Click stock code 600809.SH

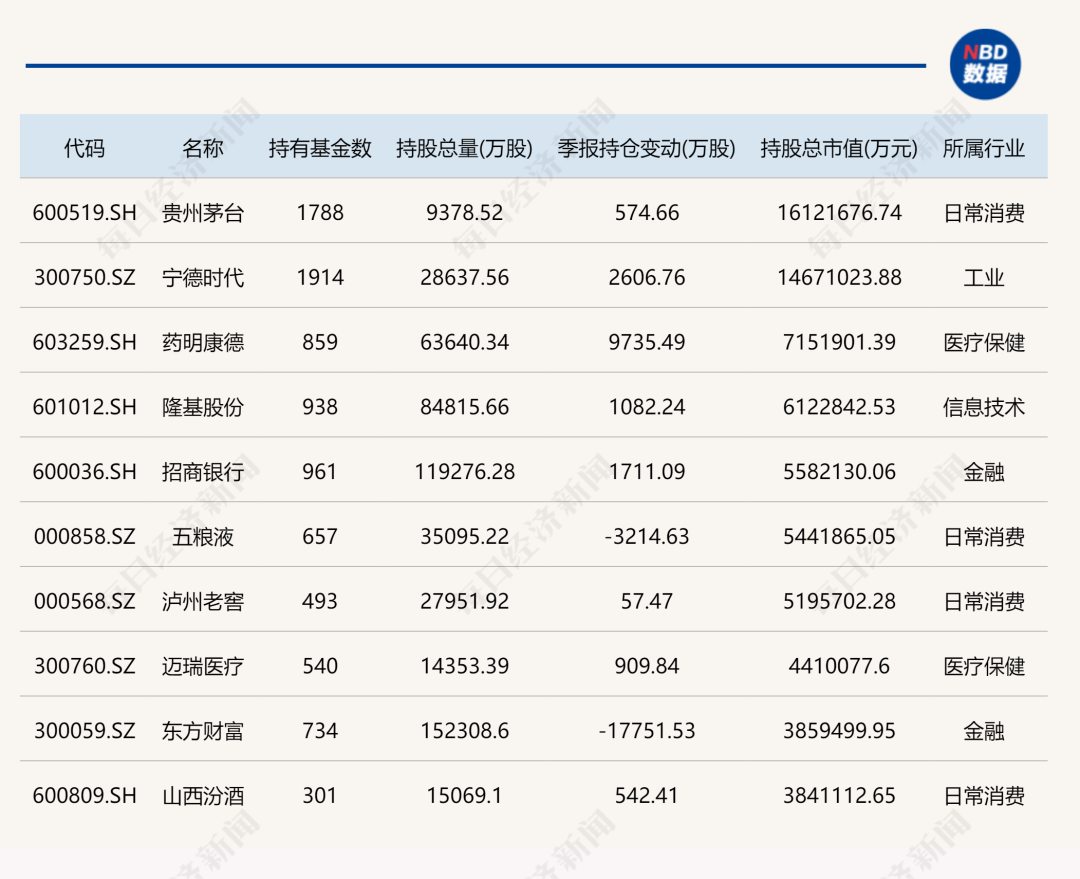point(85,796)
